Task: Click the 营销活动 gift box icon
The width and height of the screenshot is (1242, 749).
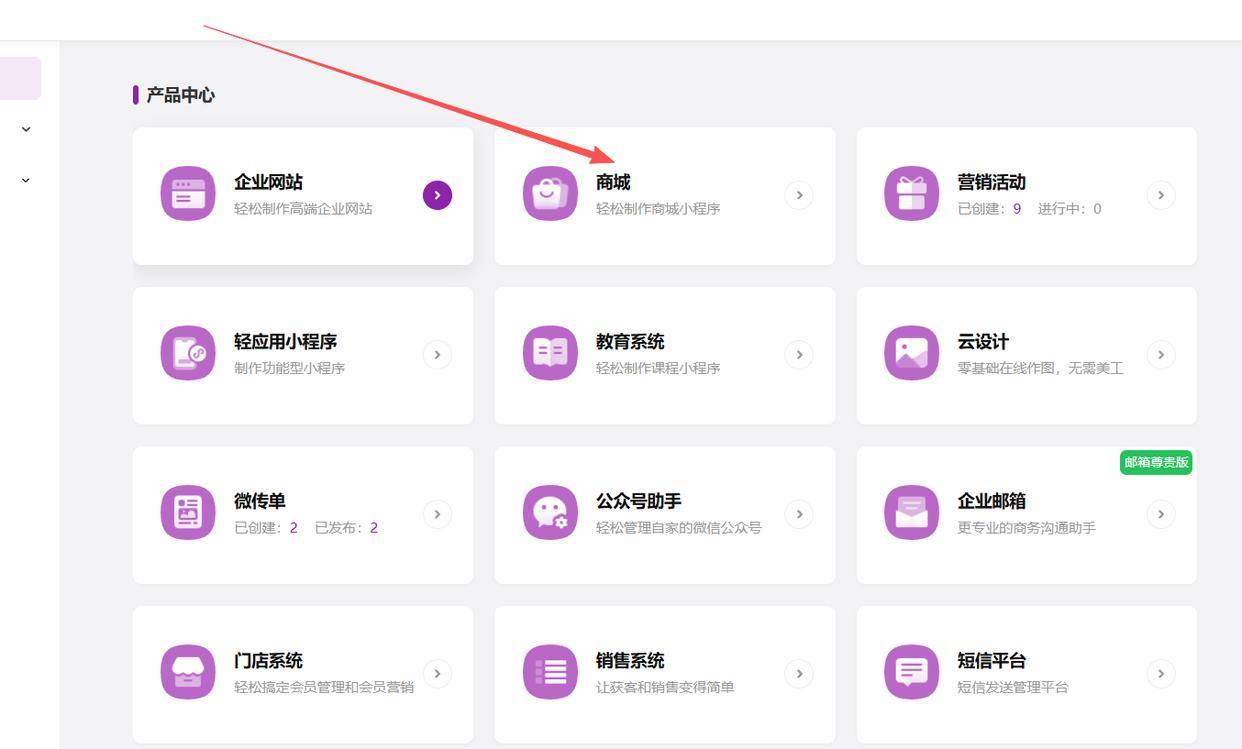Action: click(911, 194)
